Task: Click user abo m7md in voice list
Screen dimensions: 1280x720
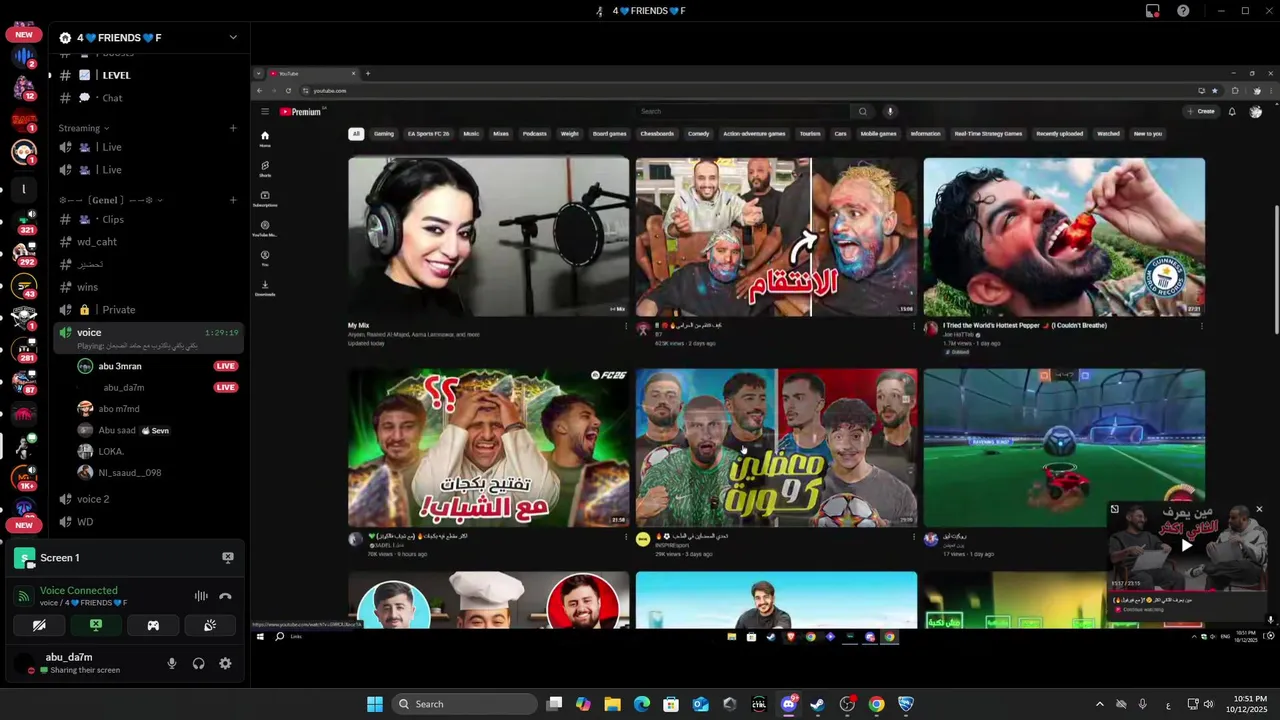Action: click(119, 409)
